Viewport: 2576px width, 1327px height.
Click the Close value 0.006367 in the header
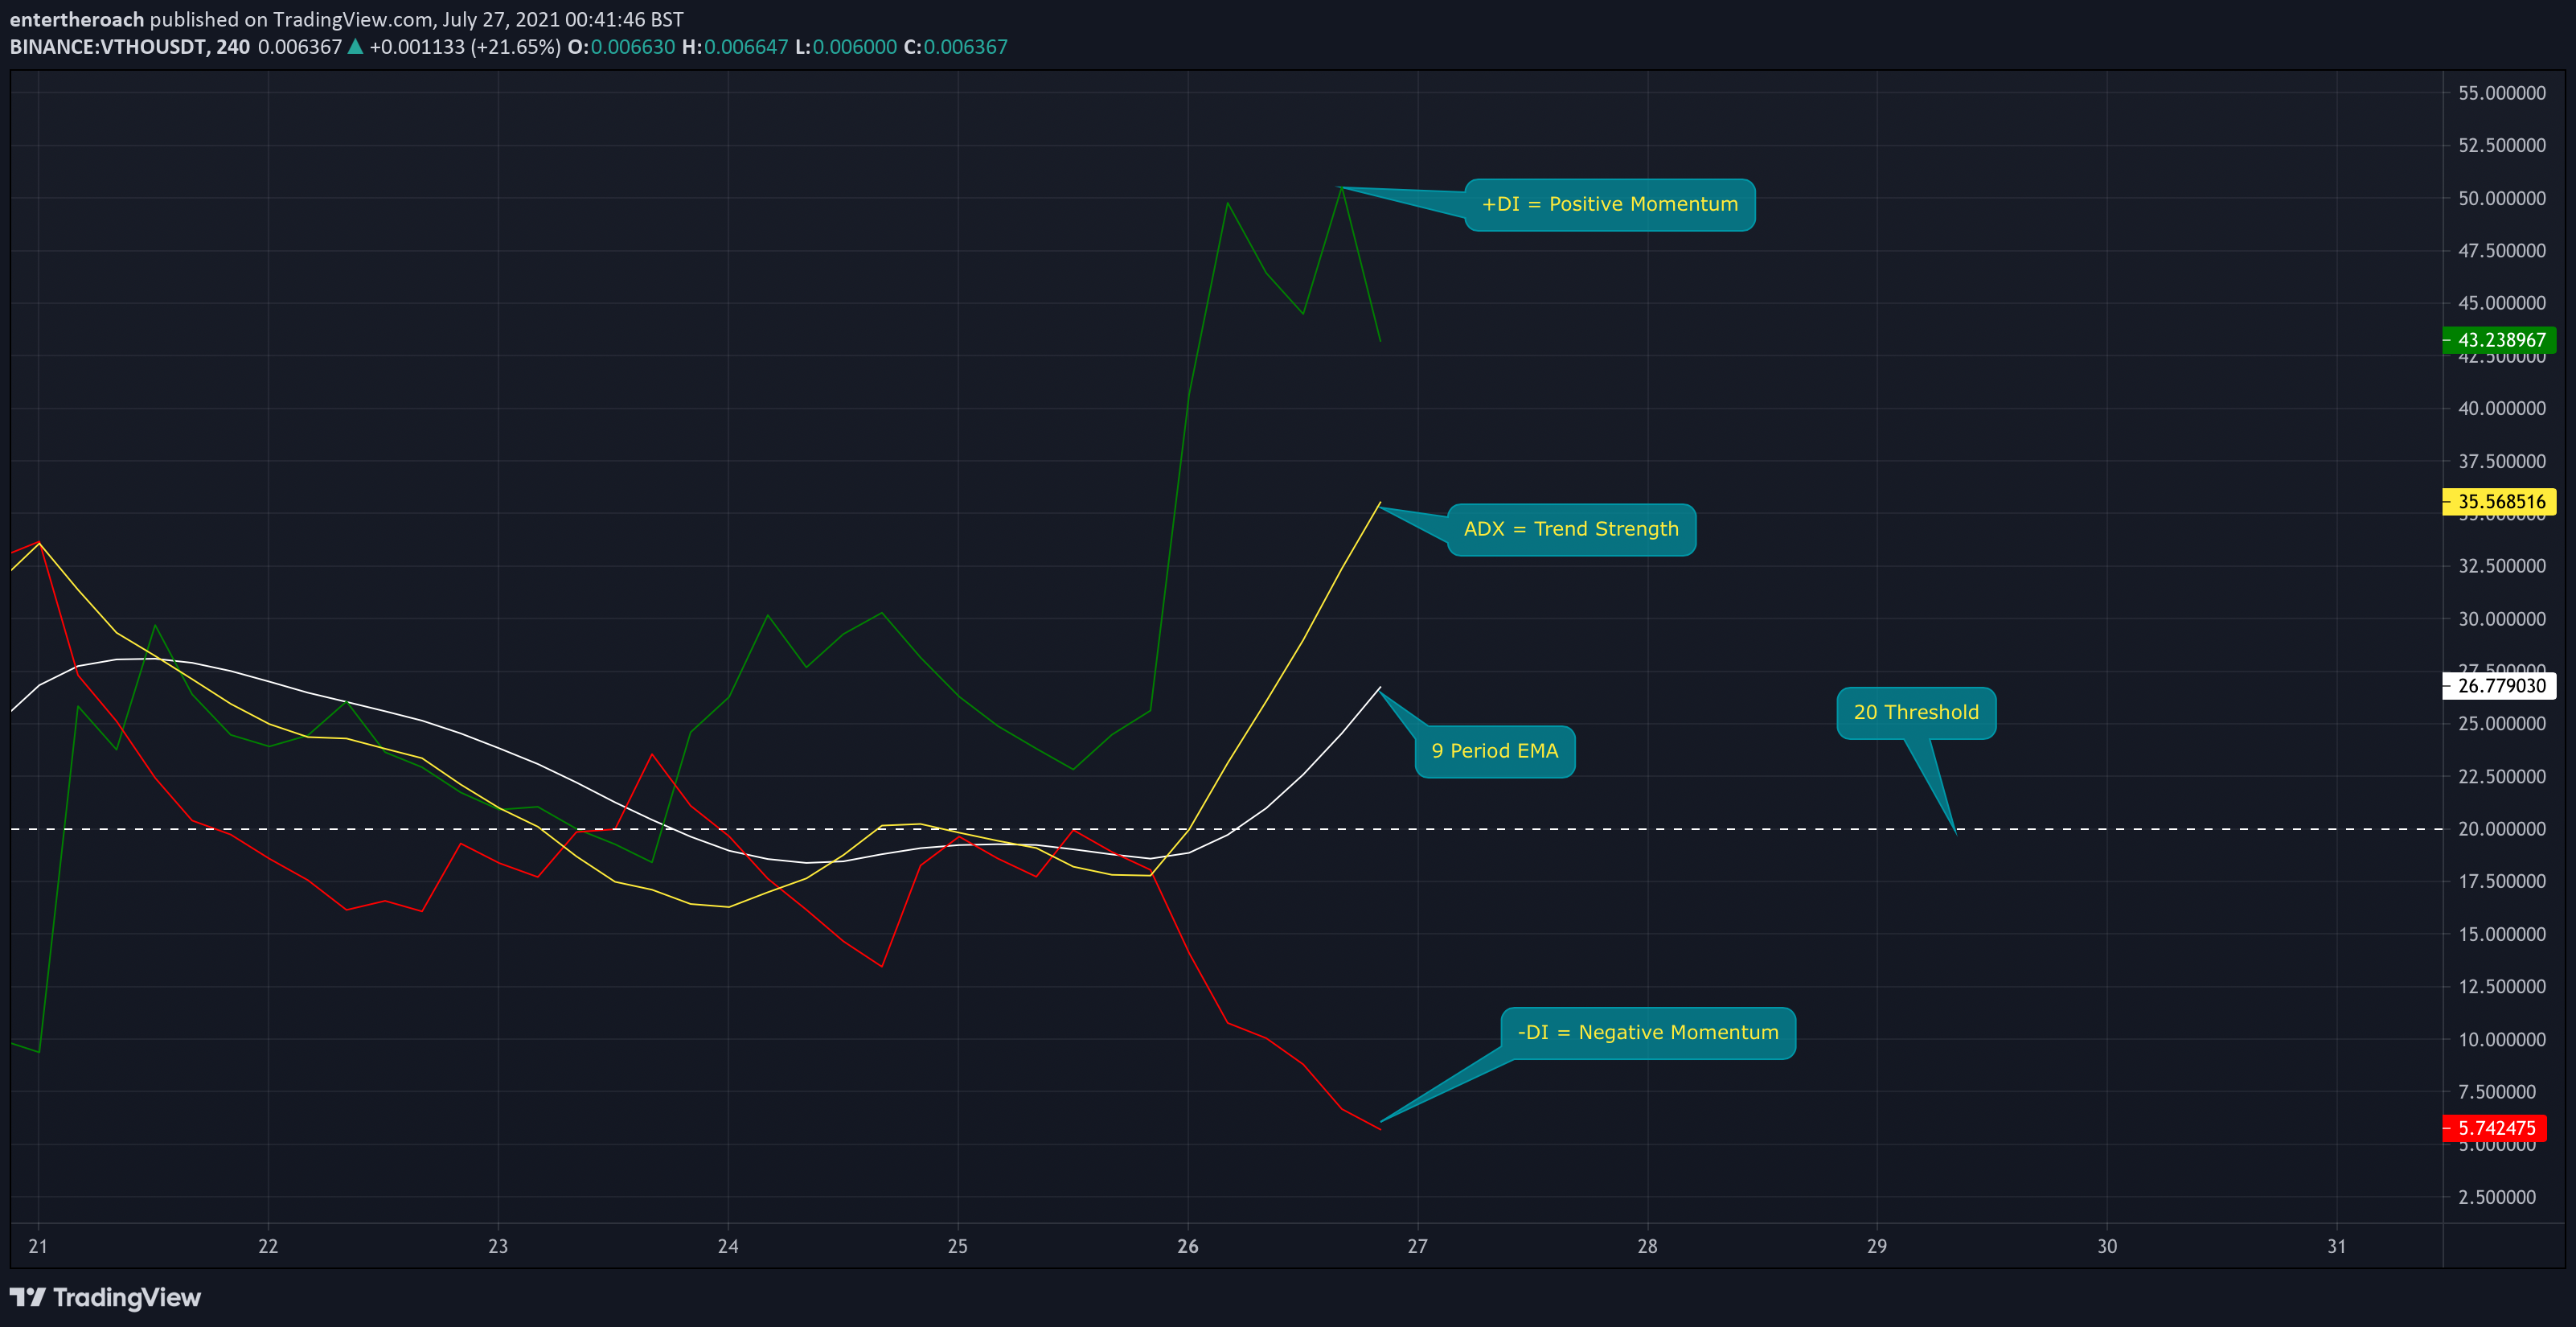click(x=965, y=46)
